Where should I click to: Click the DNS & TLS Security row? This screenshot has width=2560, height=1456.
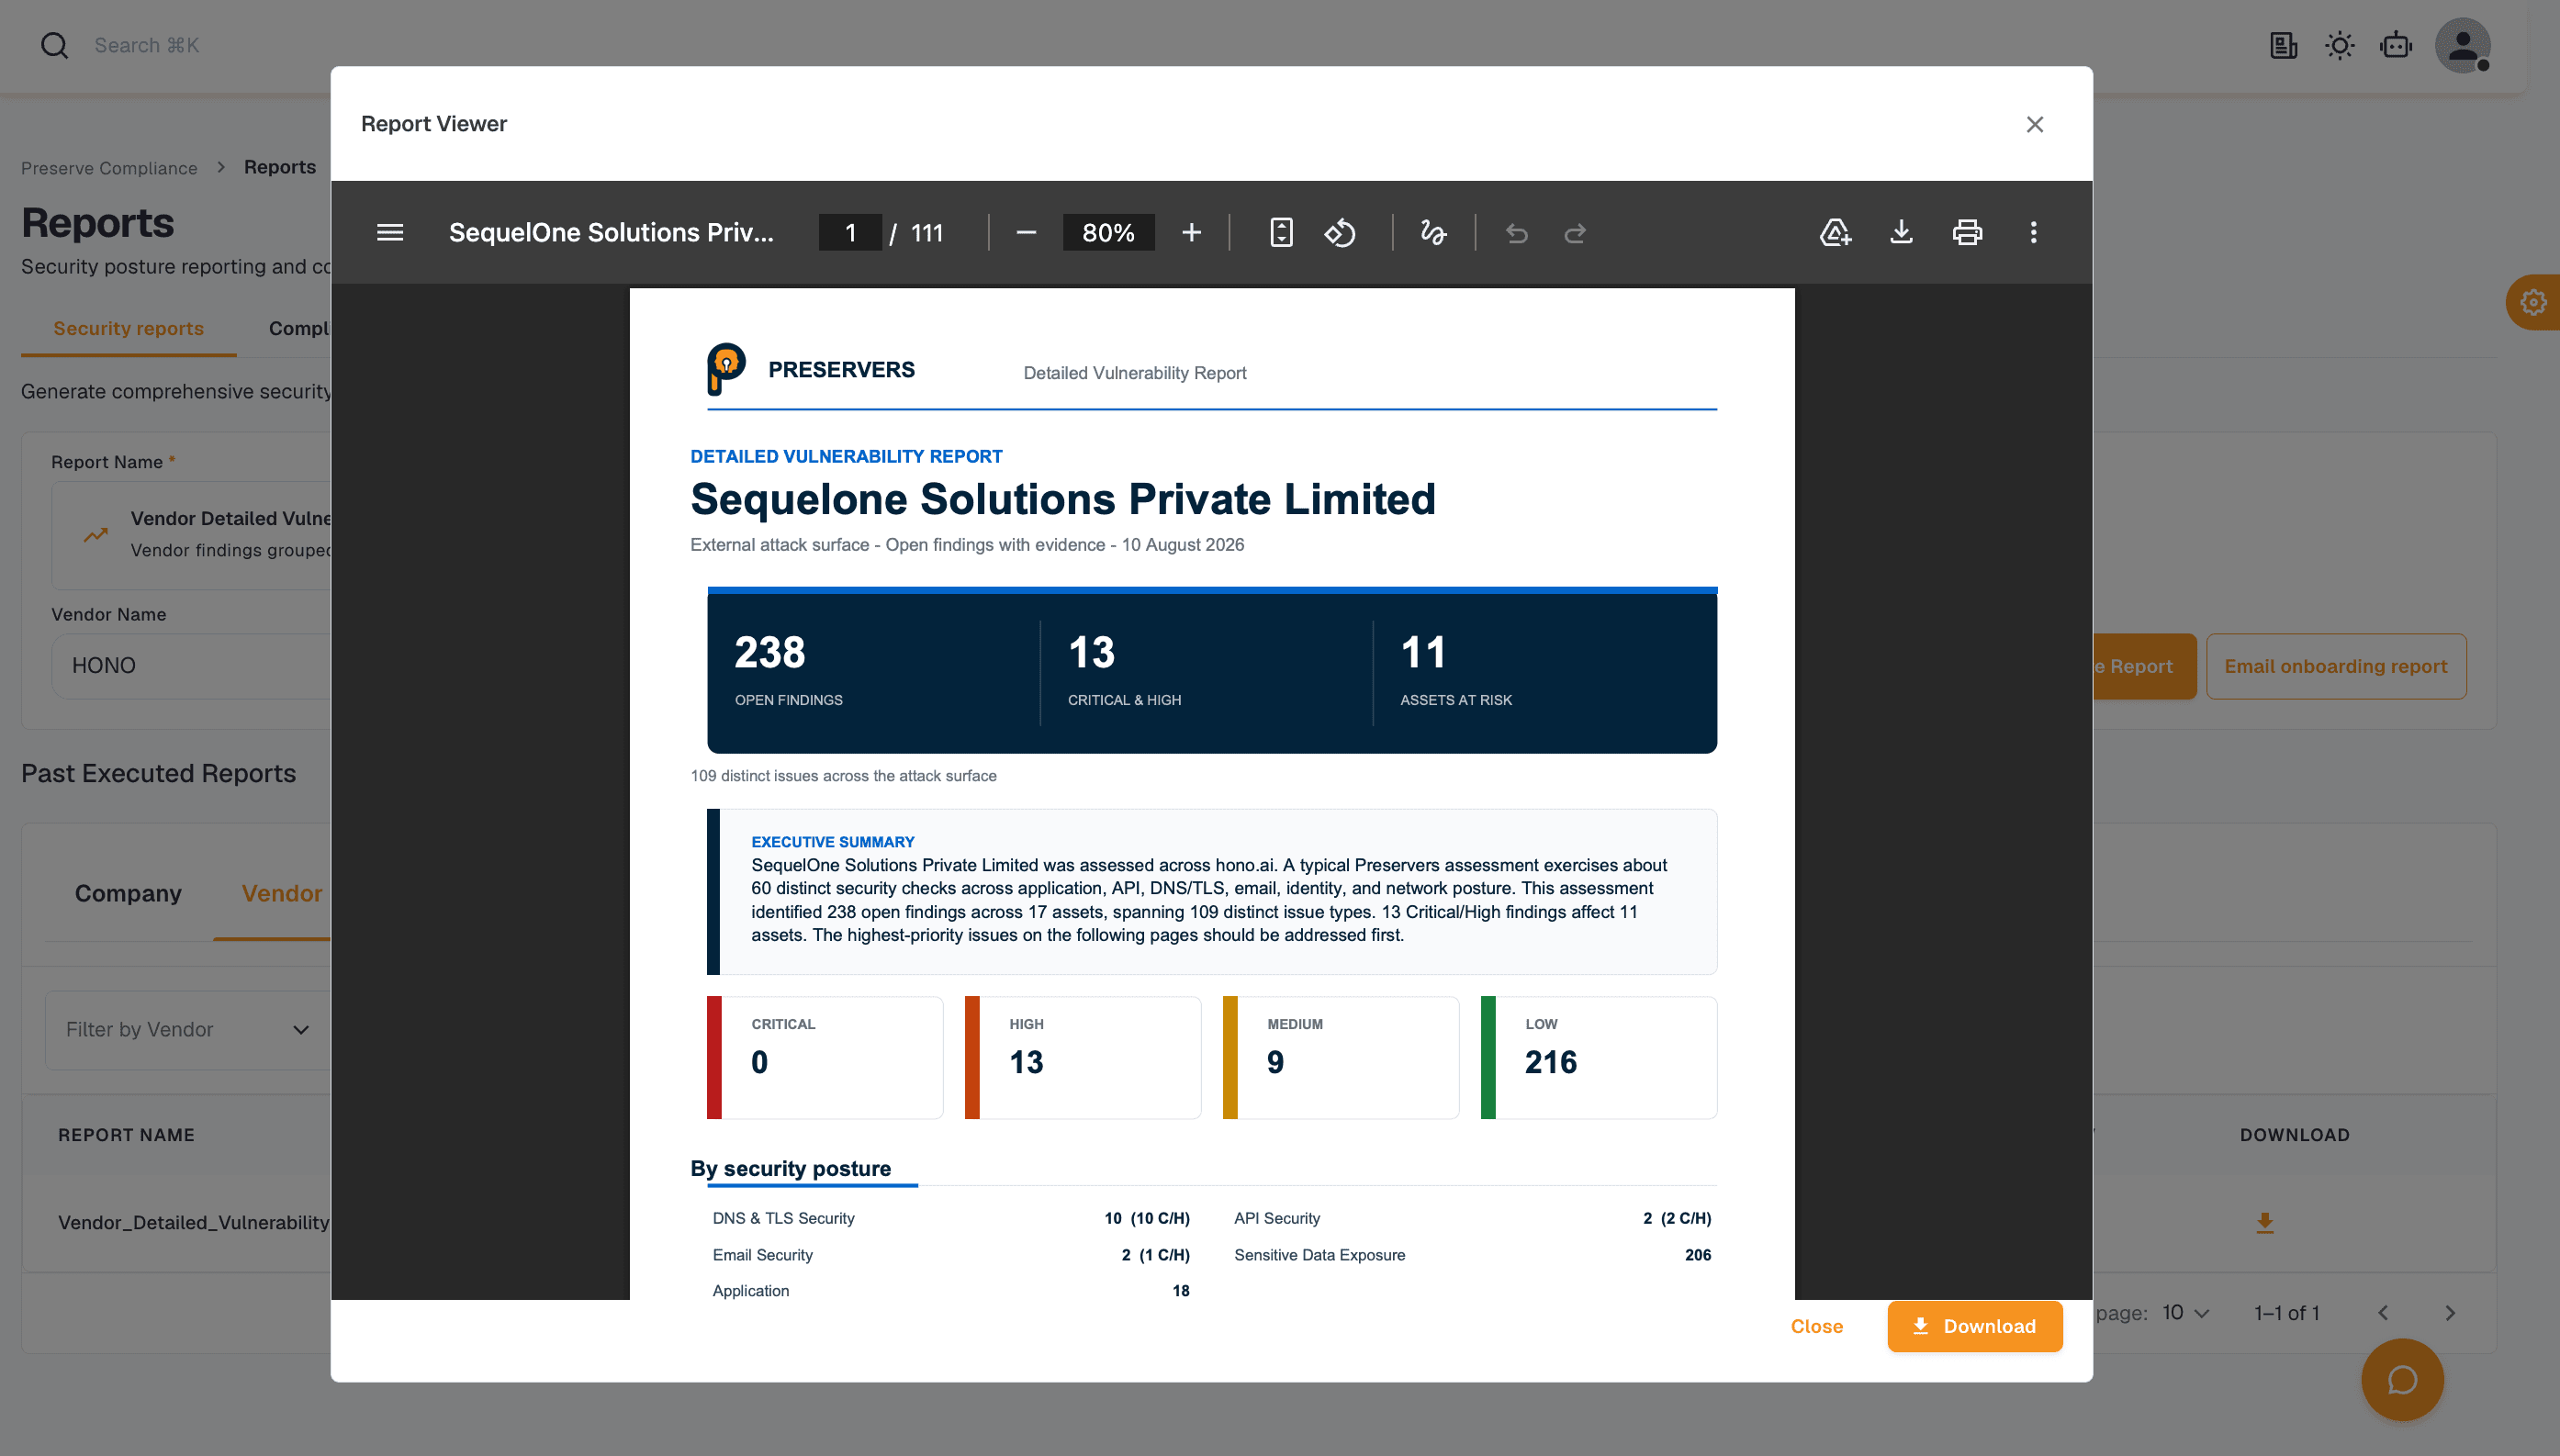[x=951, y=1218]
